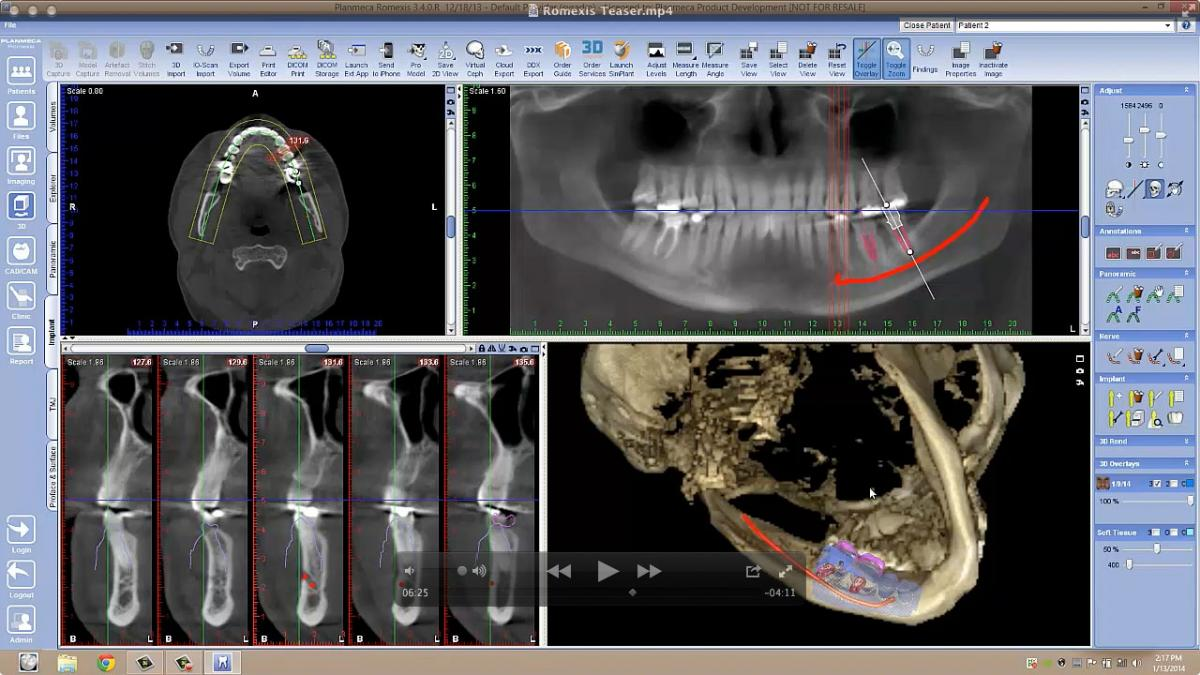Switch to the Volumes side tab

point(54,115)
